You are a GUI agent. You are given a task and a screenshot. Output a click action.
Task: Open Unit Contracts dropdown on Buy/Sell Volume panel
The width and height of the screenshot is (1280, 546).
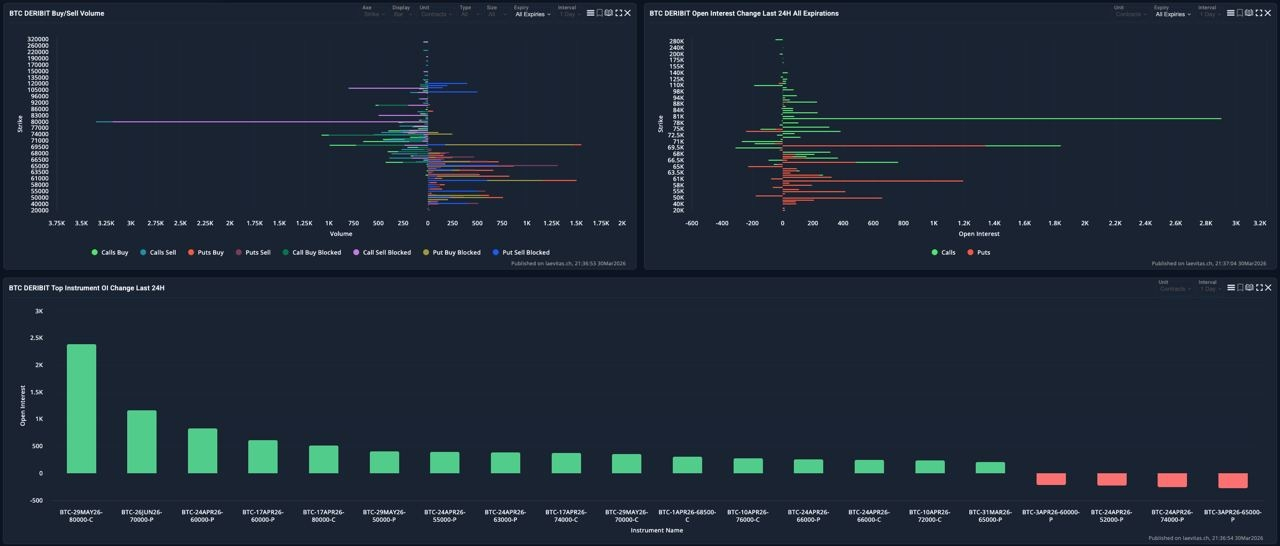point(435,14)
